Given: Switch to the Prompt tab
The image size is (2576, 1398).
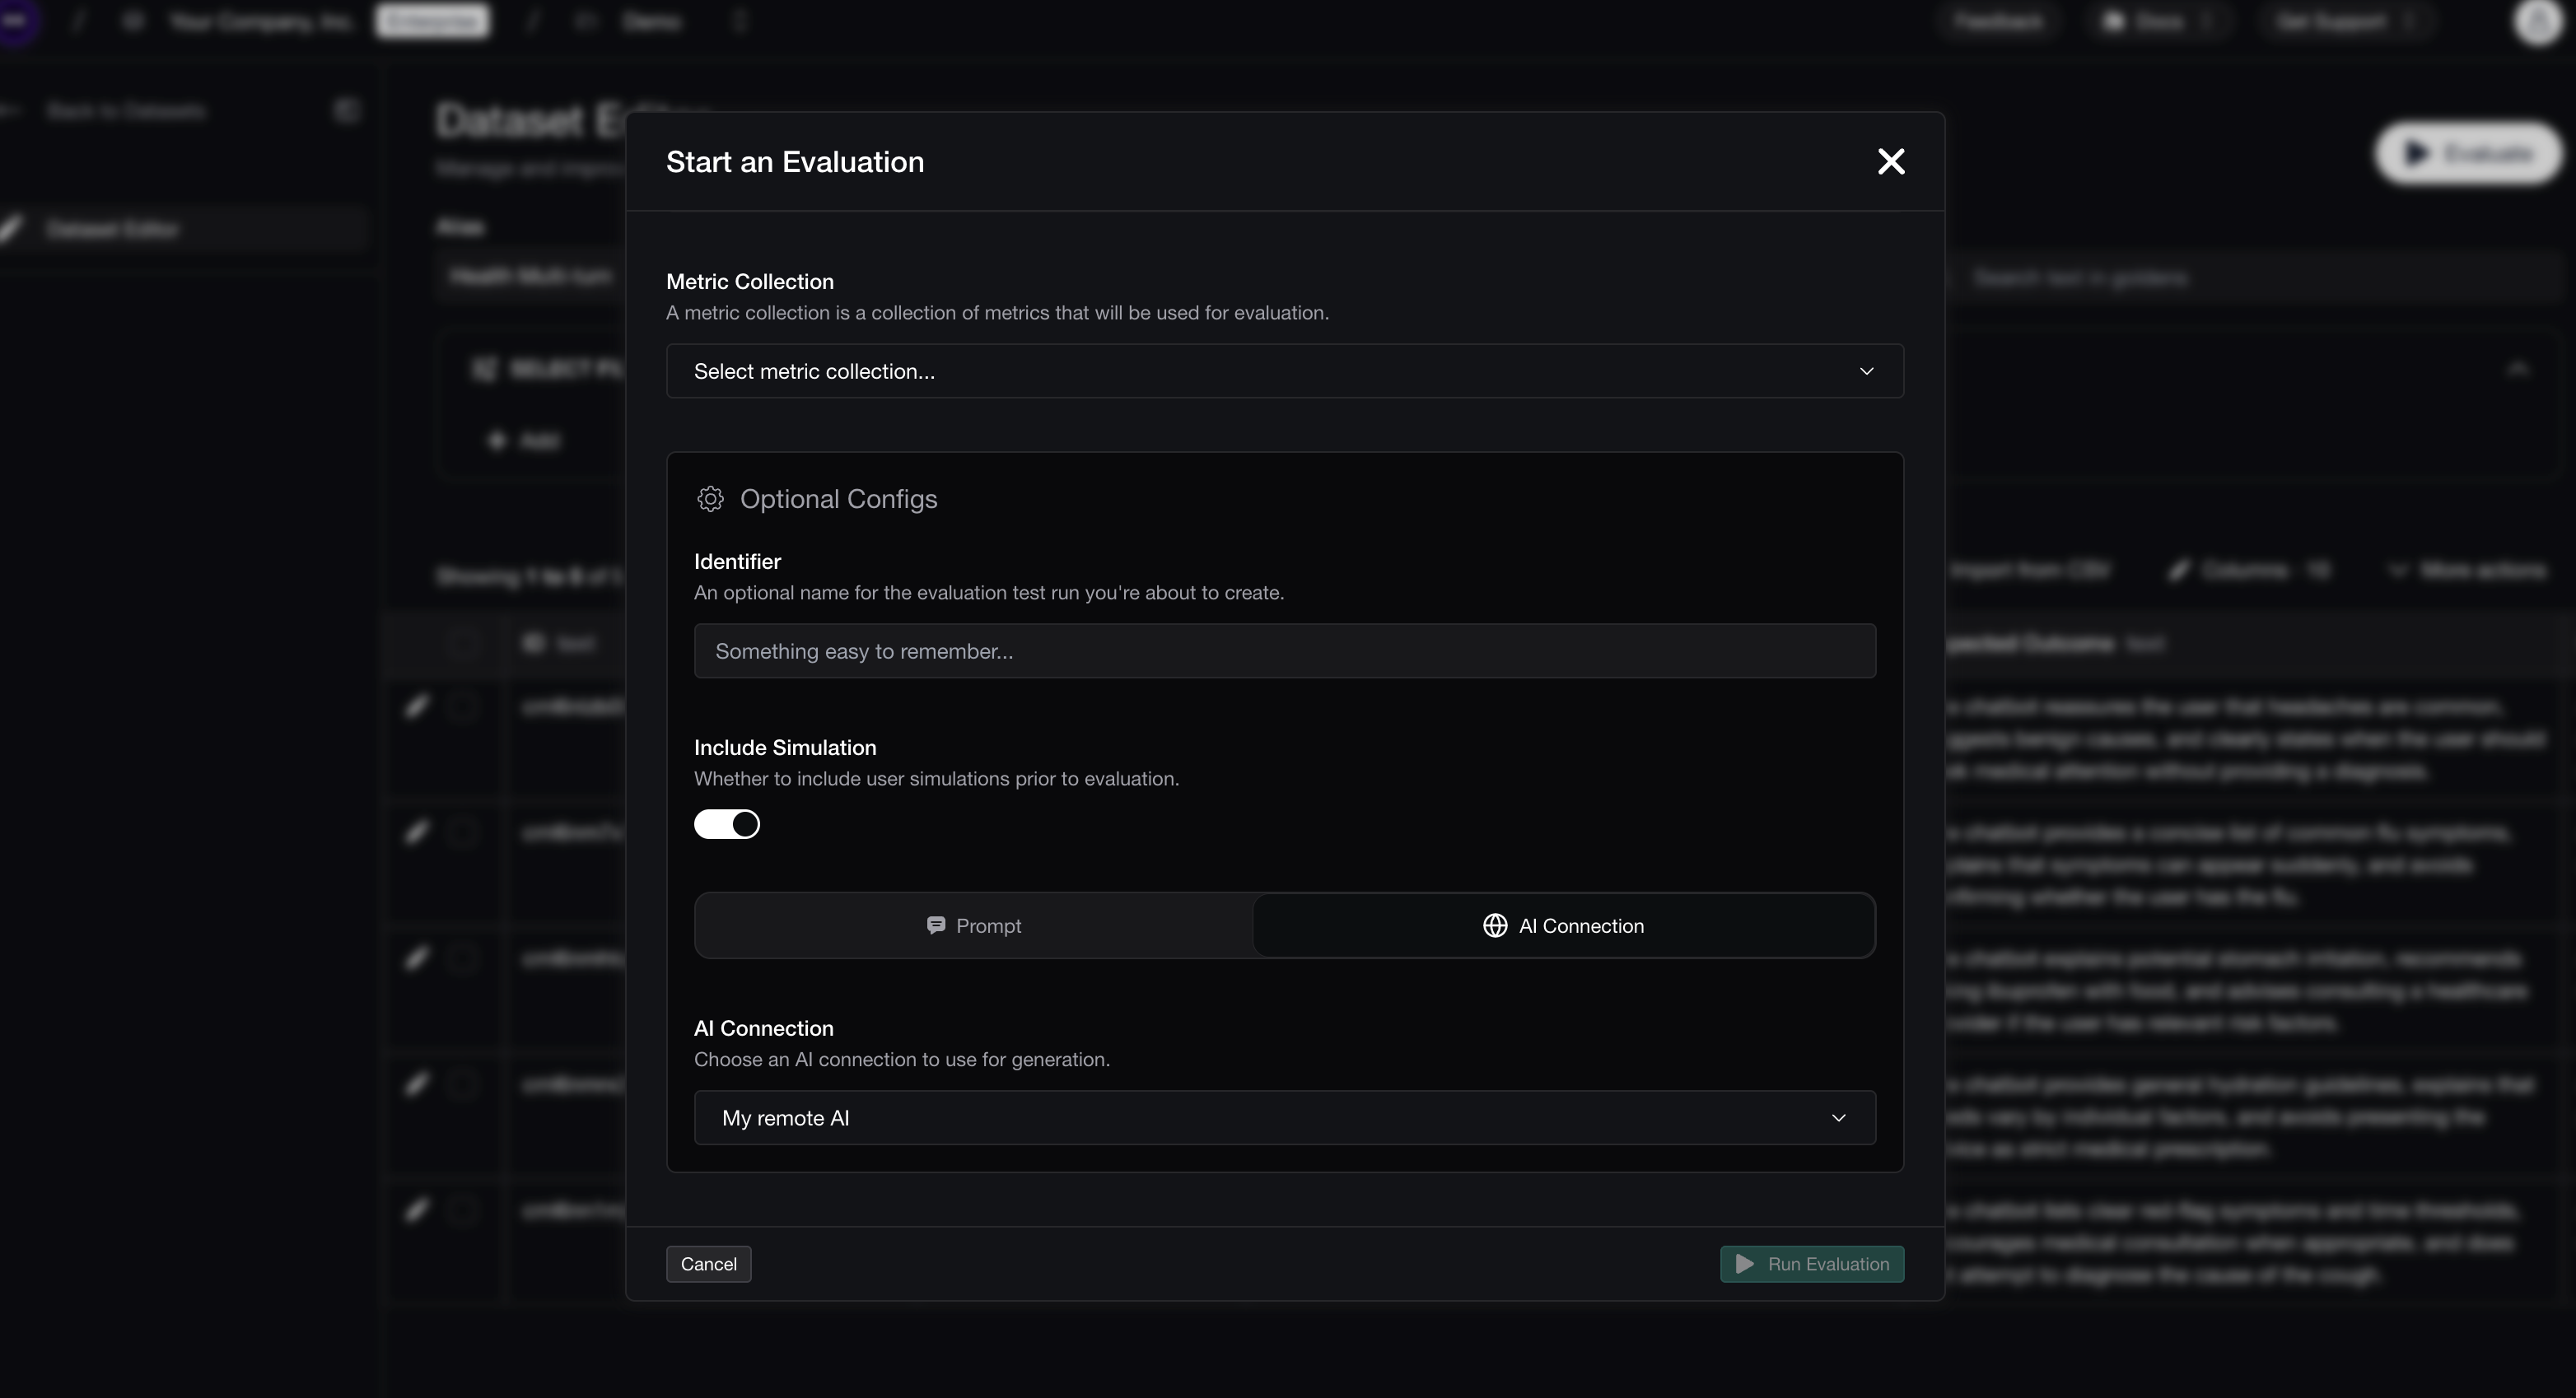Looking at the screenshot, I should point(974,926).
